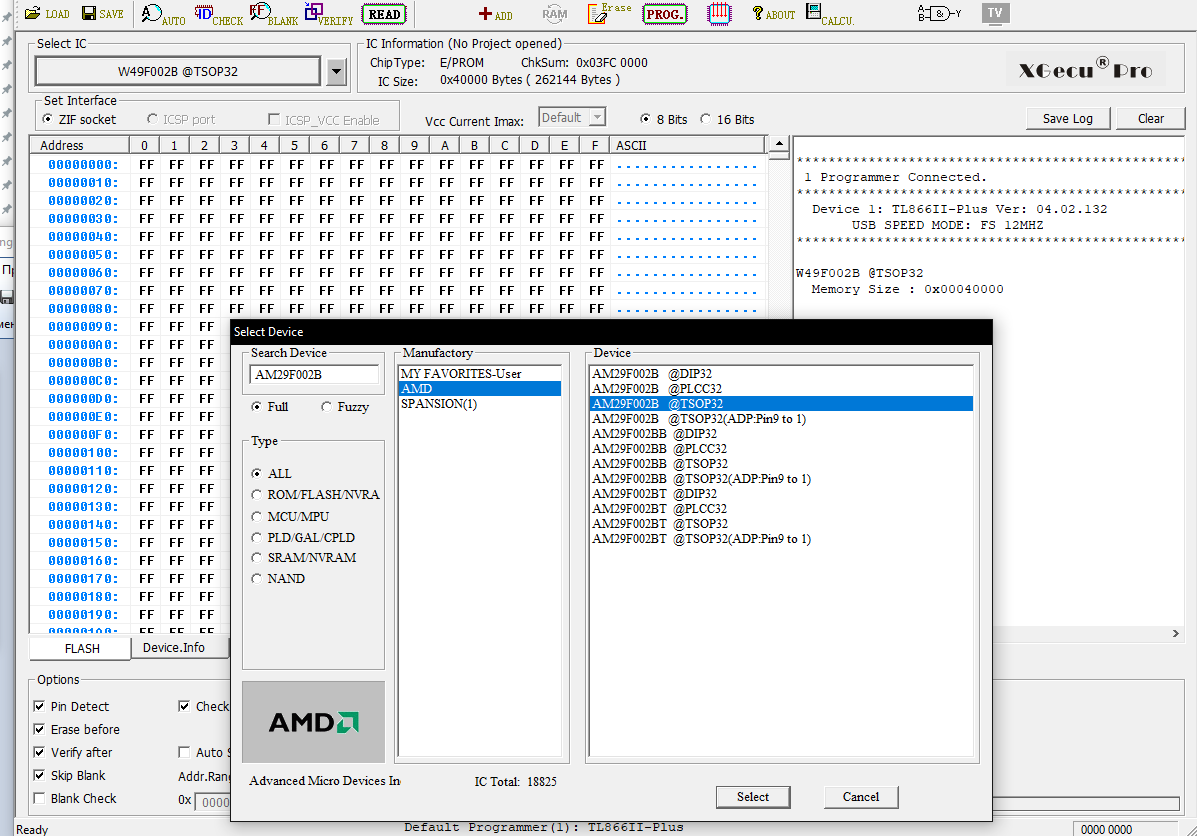Open the ABOUT dialog from the toolbar
The height and width of the screenshot is (836, 1197).
click(x=774, y=14)
